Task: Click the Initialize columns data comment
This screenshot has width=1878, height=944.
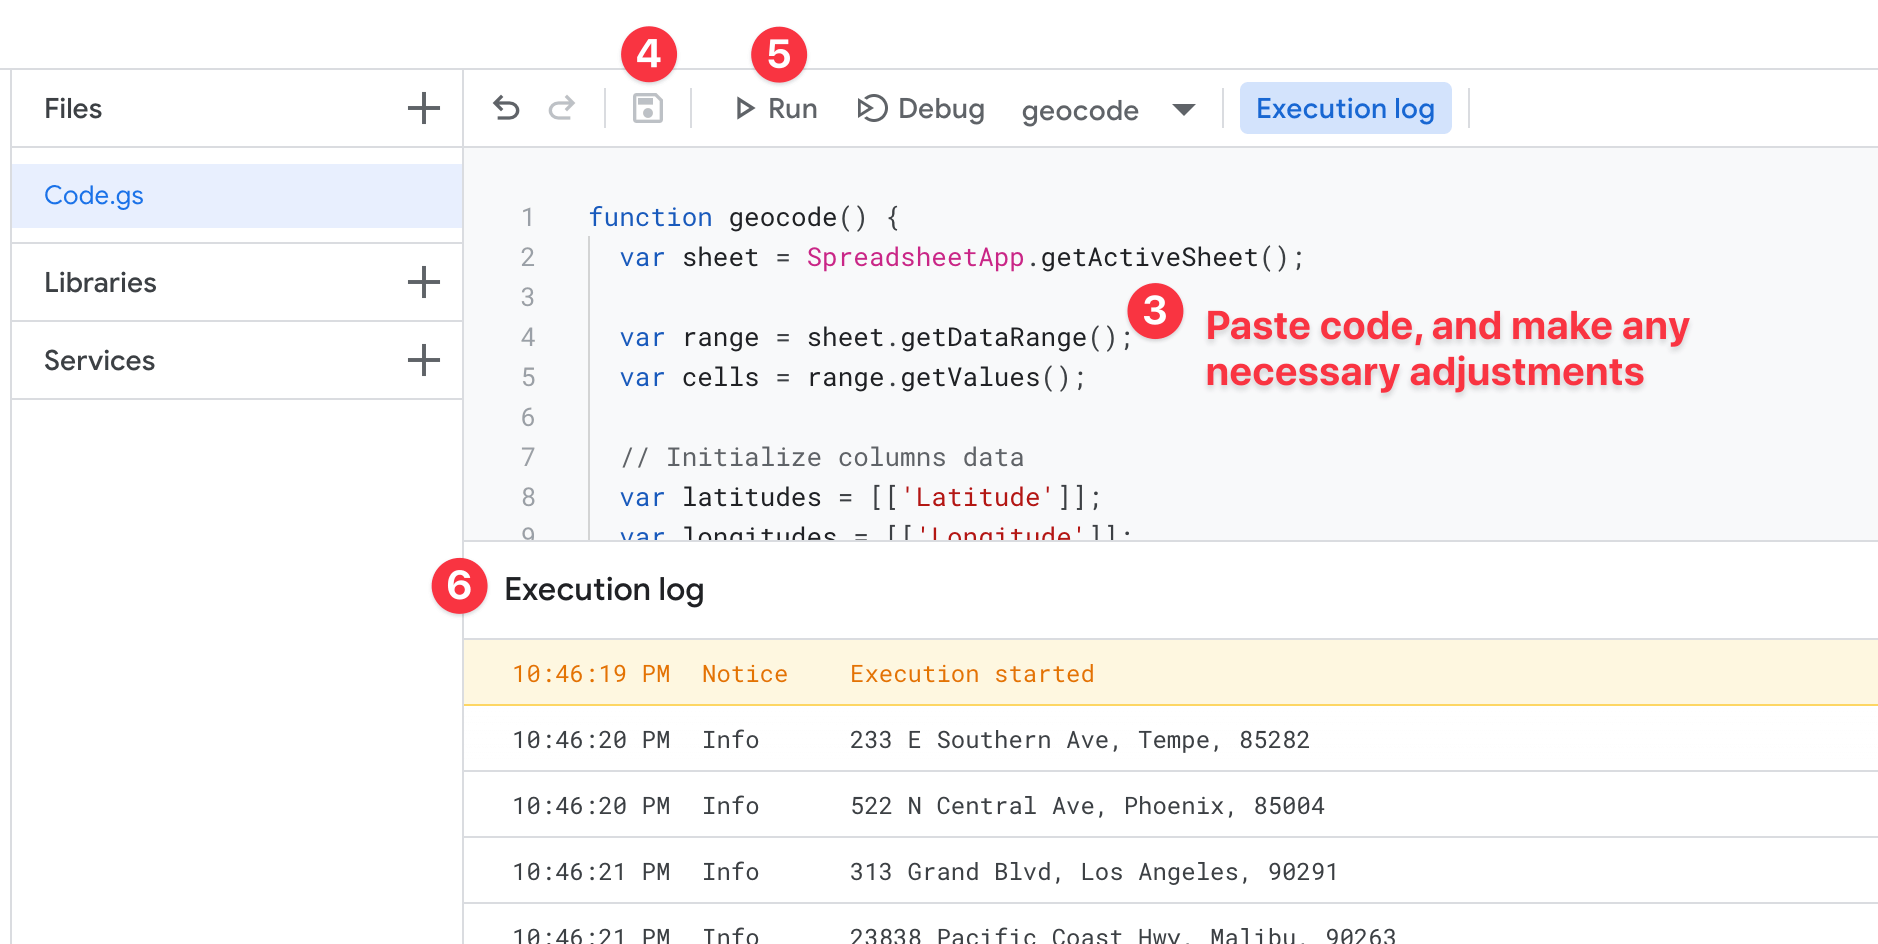Action: [x=822, y=457]
